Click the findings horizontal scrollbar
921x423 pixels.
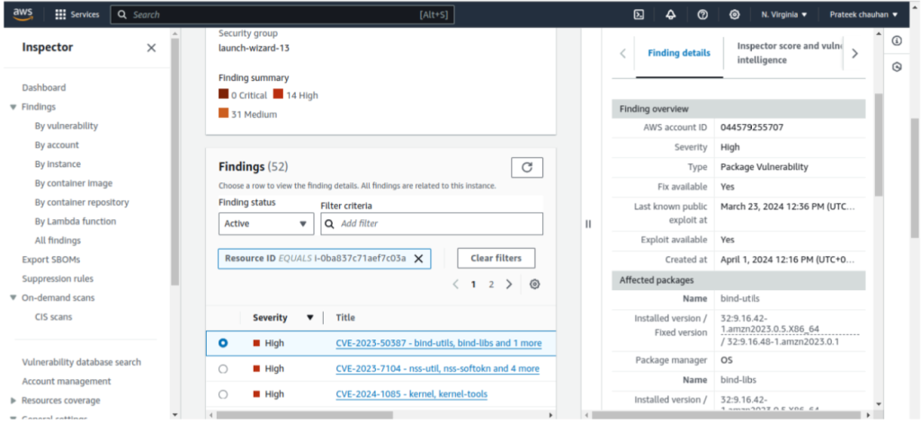(304, 415)
